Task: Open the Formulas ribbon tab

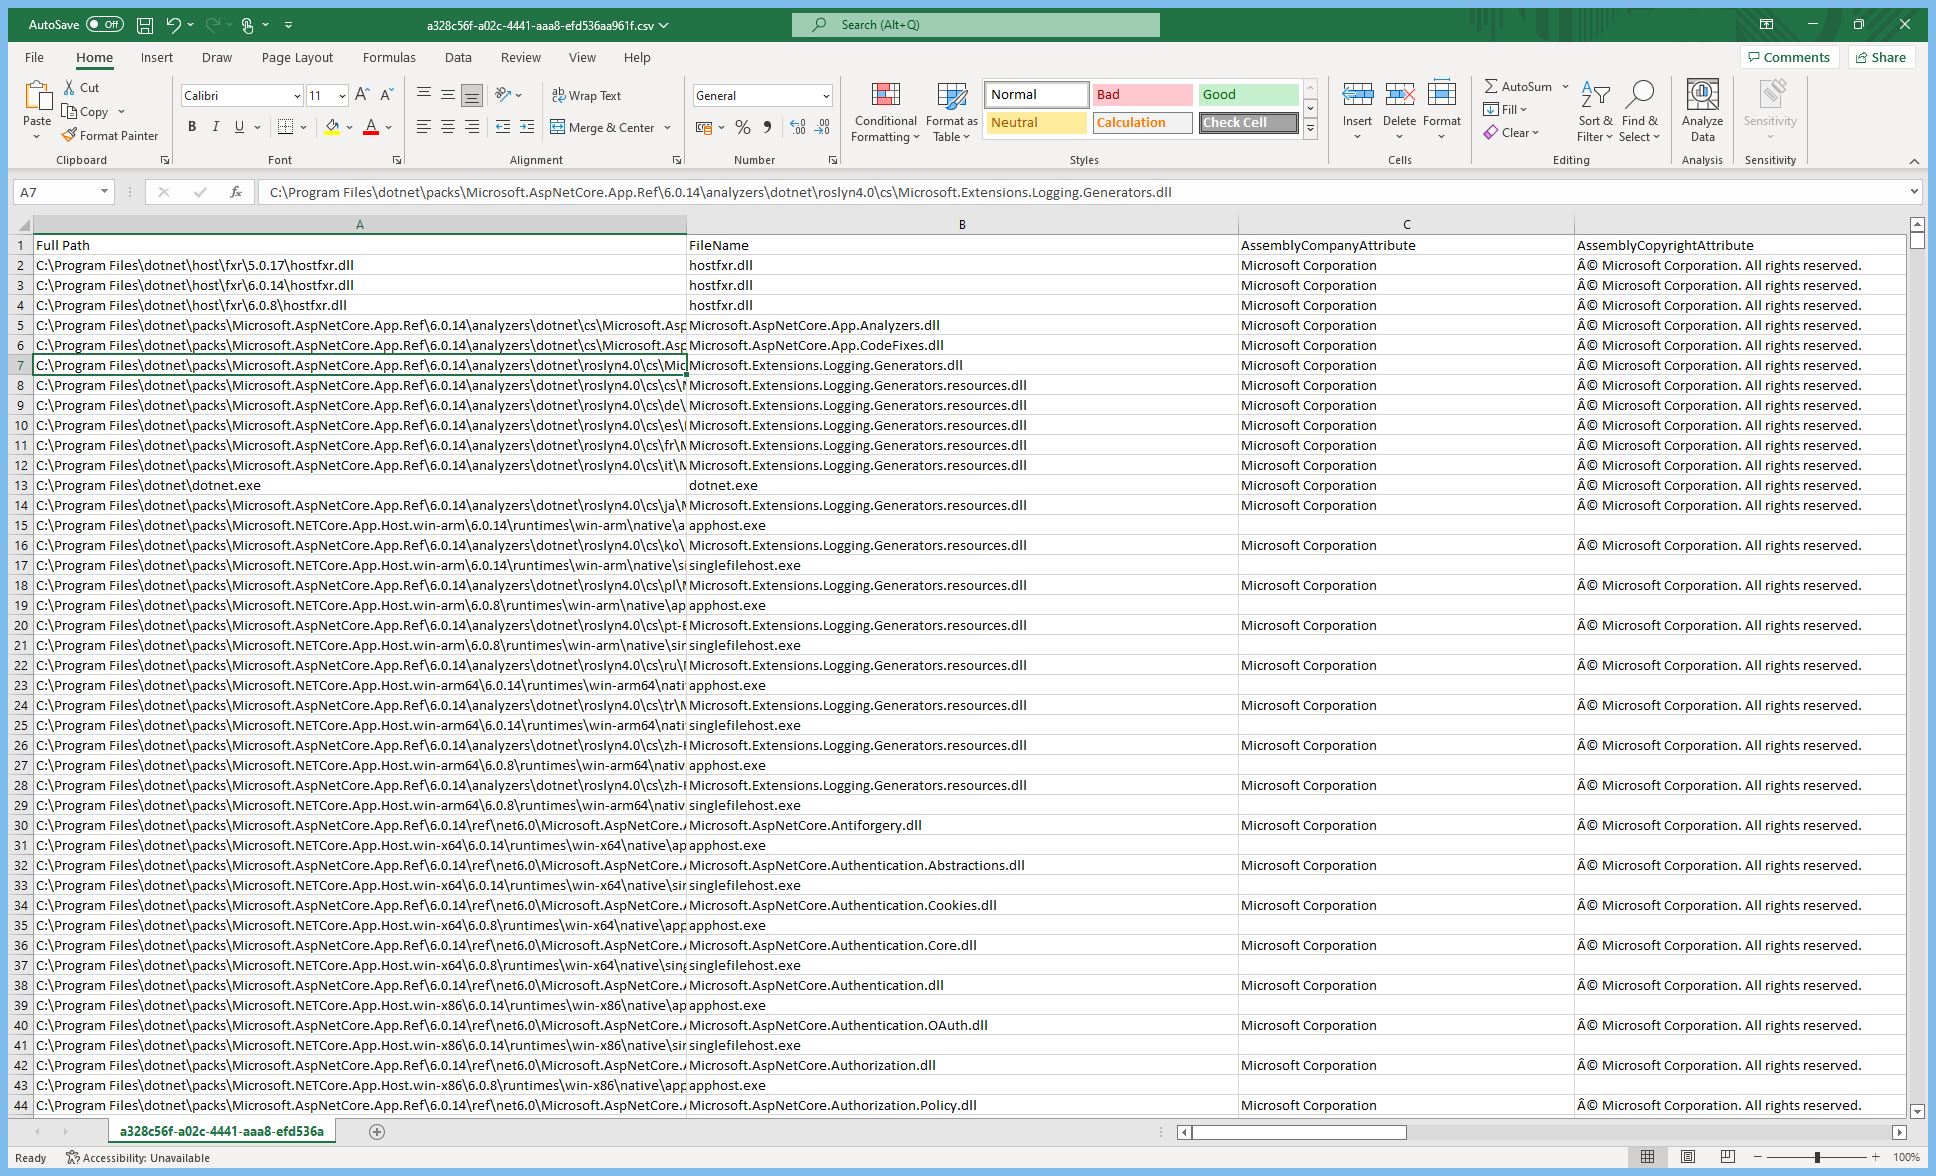Action: pyautogui.click(x=388, y=57)
